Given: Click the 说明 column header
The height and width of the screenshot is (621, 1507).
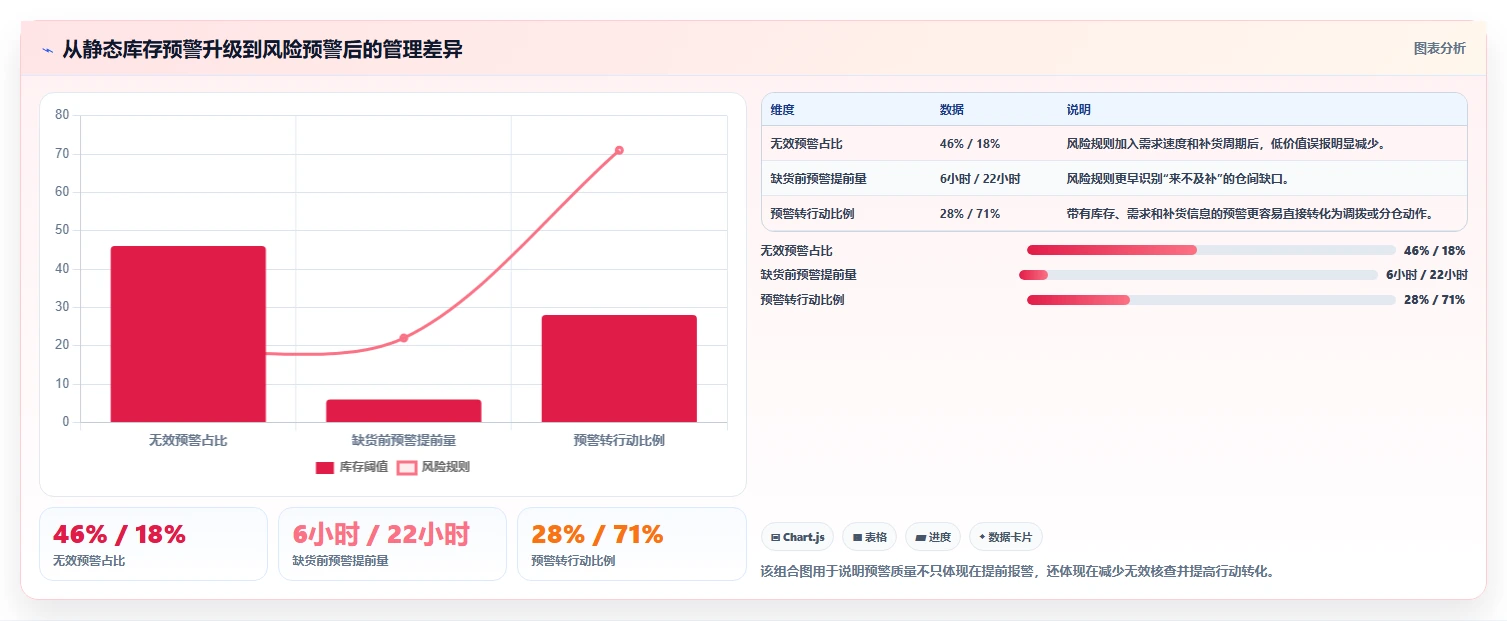Looking at the screenshot, I should [1079, 110].
